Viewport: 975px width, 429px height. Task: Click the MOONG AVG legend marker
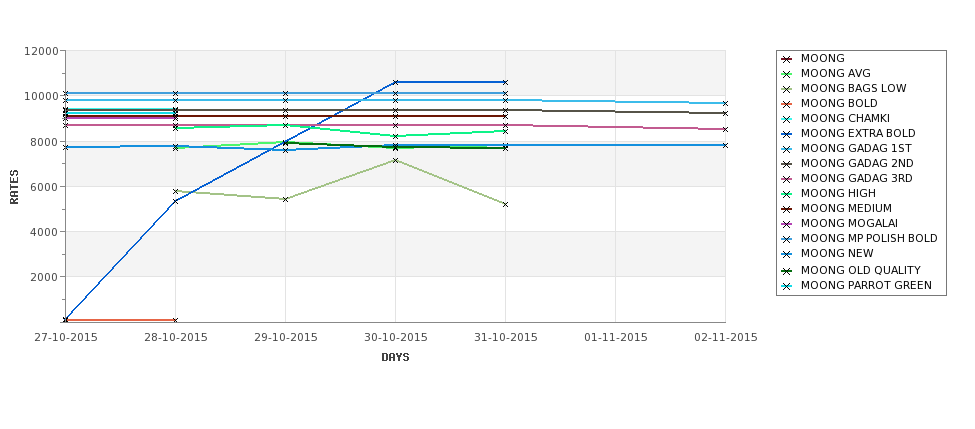[x=787, y=74]
